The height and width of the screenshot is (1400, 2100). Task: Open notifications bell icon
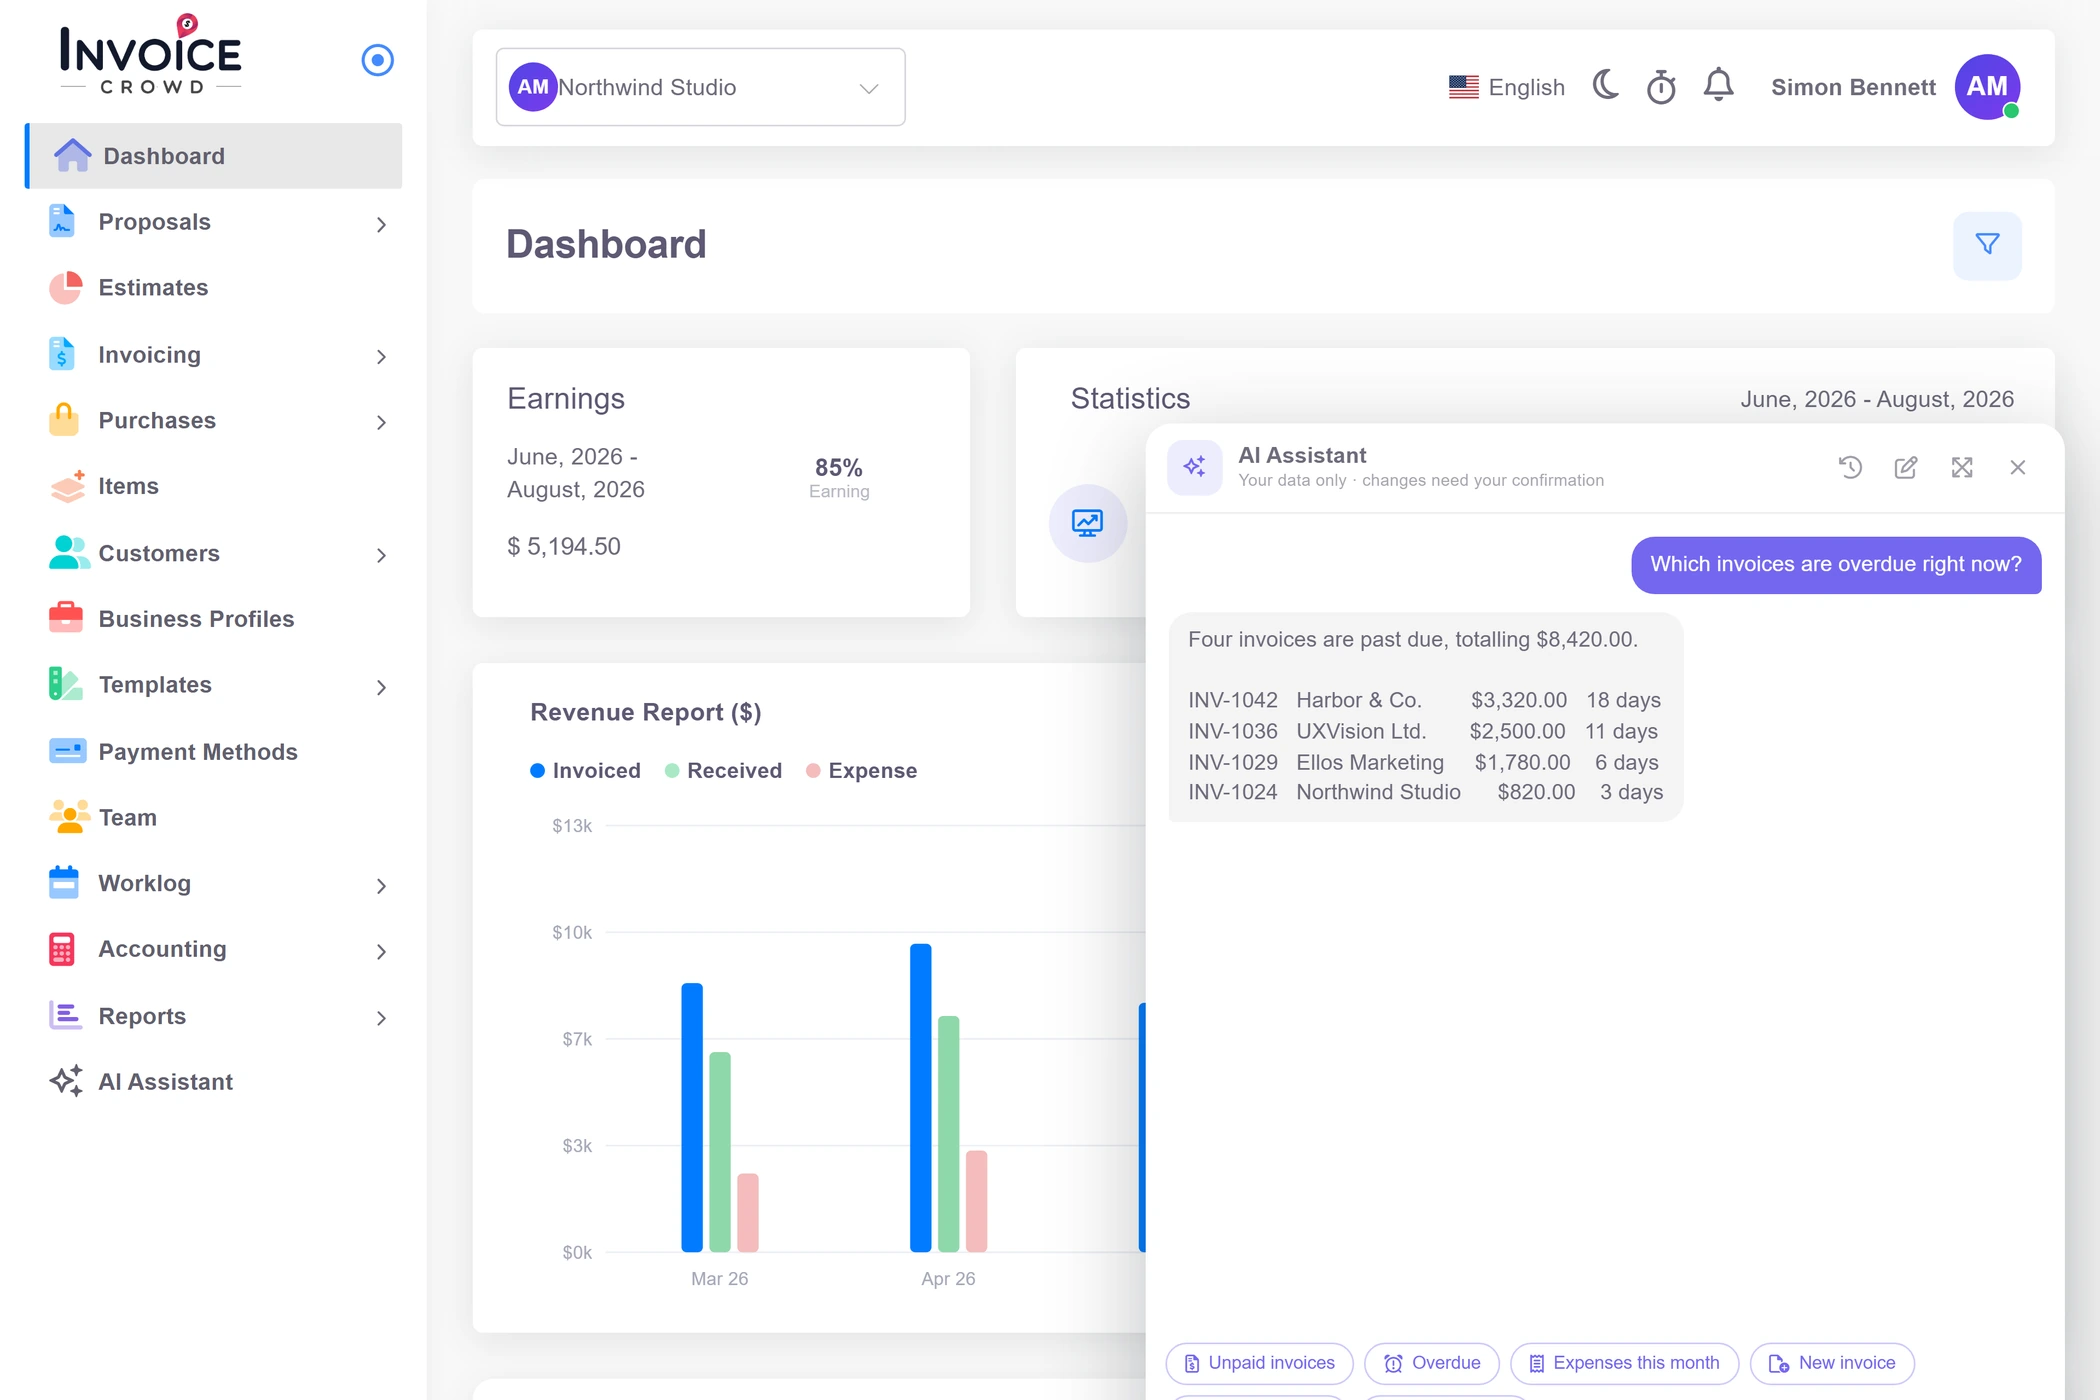click(x=1718, y=86)
